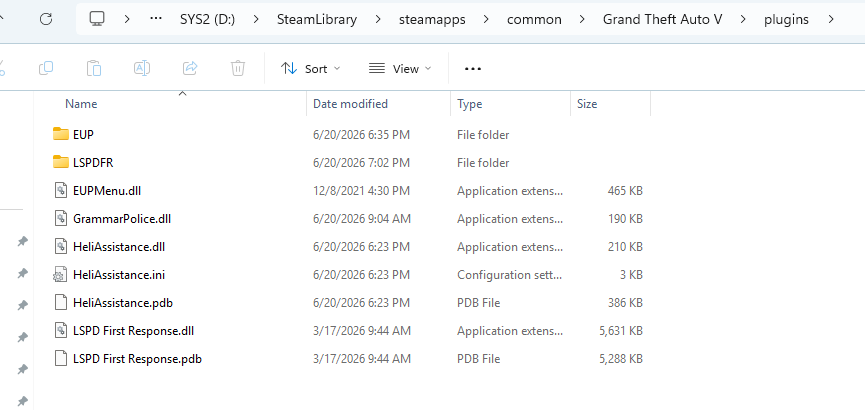The height and width of the screenshot is (410, 865).
Task: Click the 190 KB size cell
Action: 625,219
